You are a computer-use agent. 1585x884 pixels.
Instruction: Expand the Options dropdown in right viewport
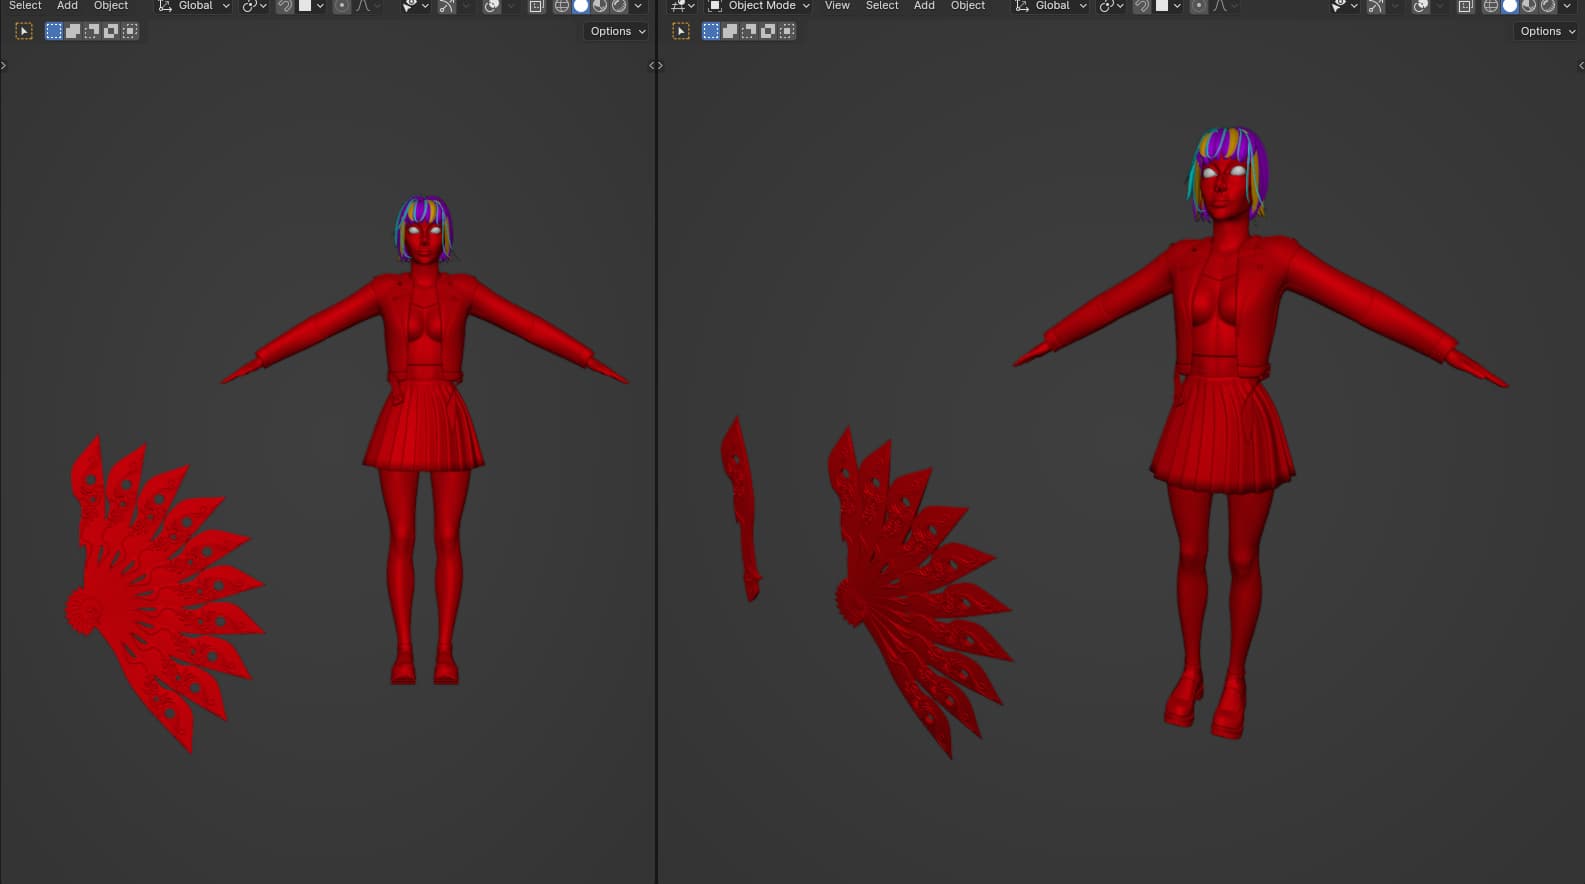(x=1547, y=31)
